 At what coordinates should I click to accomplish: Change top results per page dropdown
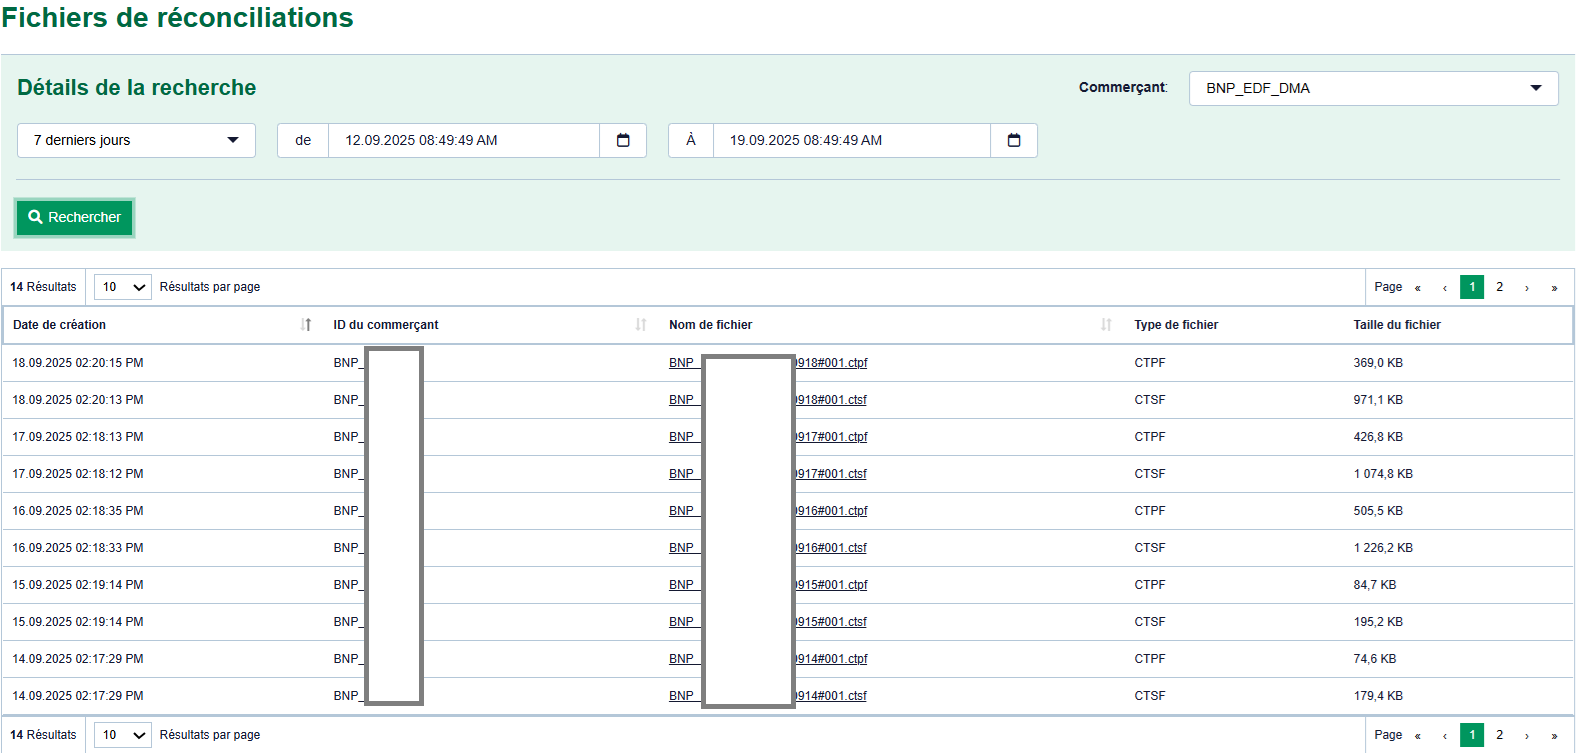(123, 287)
